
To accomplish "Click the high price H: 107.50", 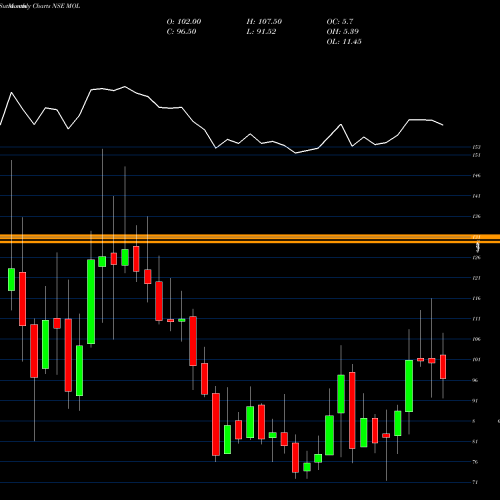I will point(264,21).
